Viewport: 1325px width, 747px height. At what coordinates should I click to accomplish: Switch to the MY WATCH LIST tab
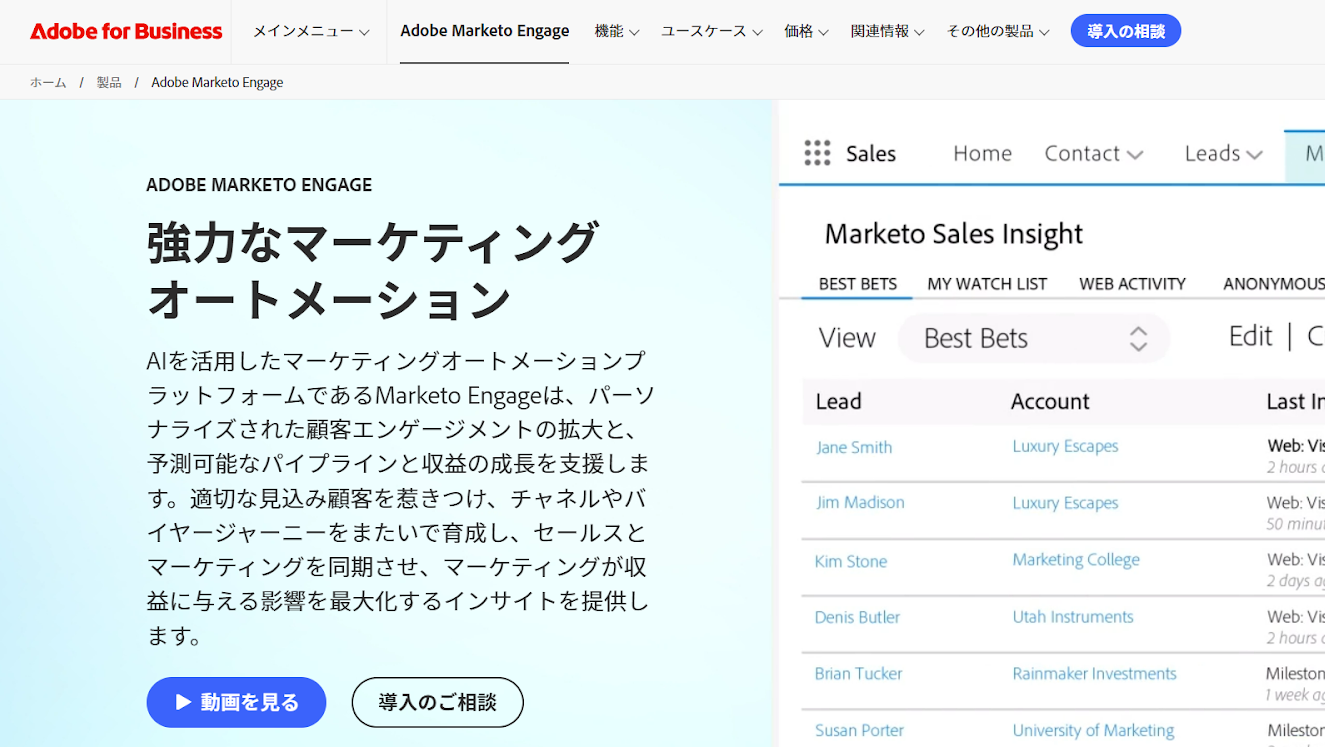(x=986, y=283)
